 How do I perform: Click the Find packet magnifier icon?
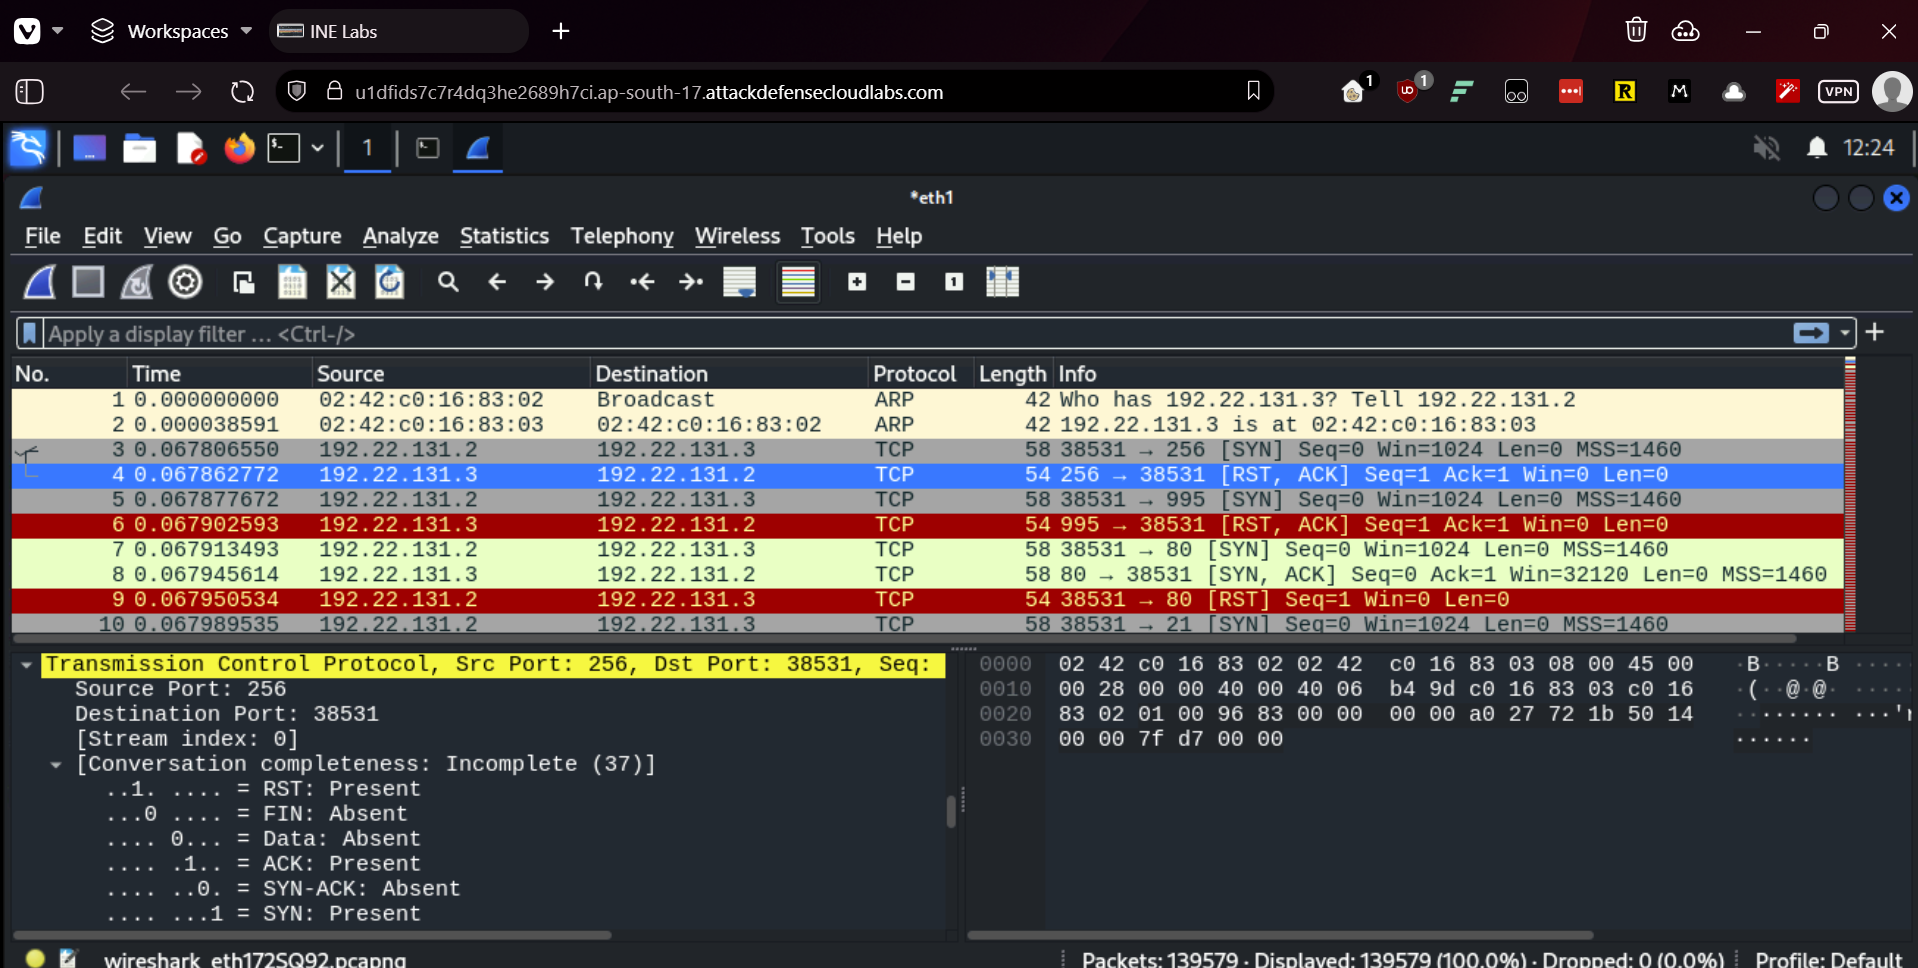pyautogui.click(x=448, y=282)
